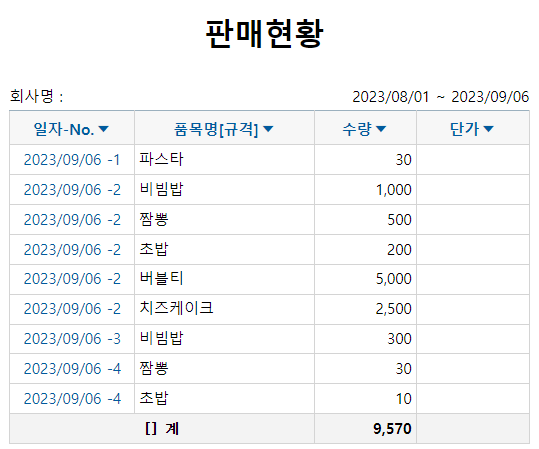Select 초밥 cell in the 10 quantity row
The width and height of the screenshot is (539, 449).
pyautogui.click(x=224, y=398)
